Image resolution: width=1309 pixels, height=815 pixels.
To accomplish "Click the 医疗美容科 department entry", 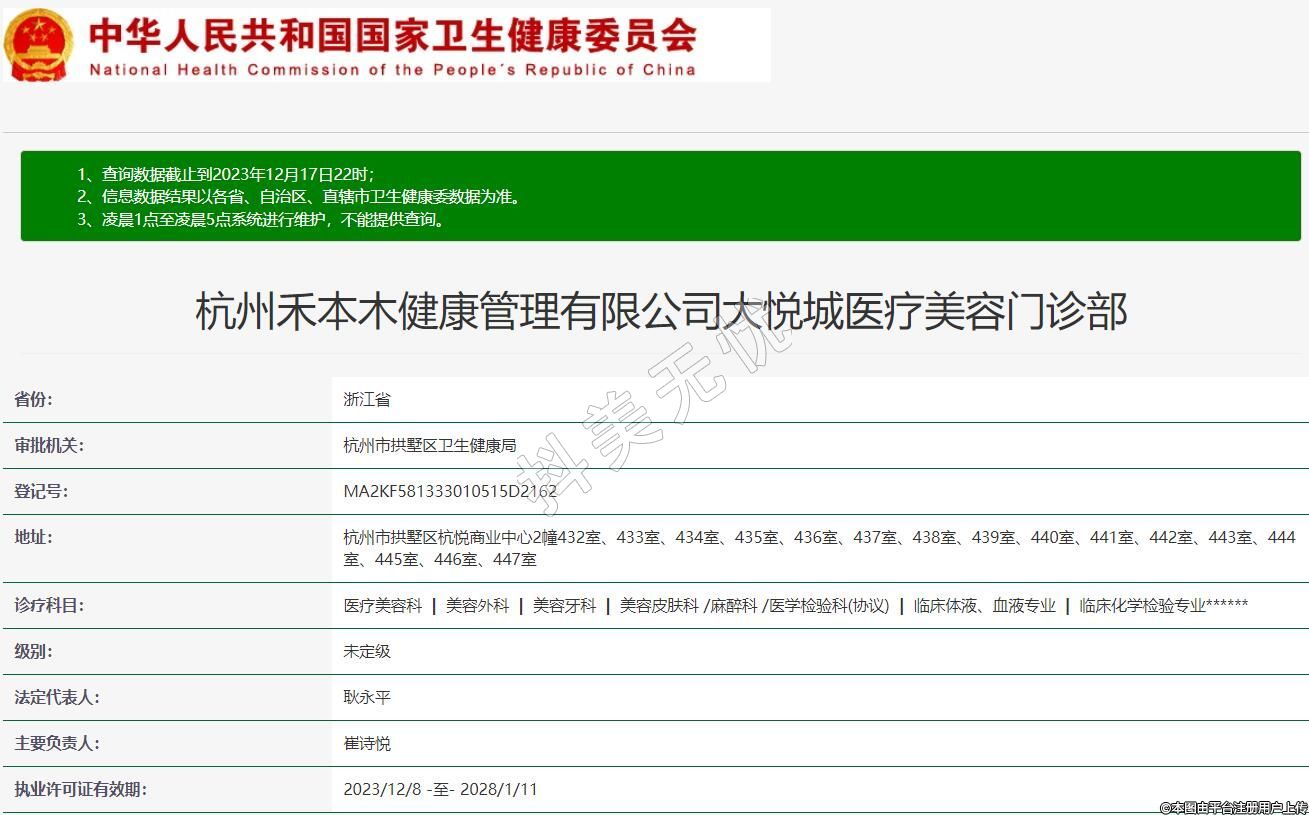I will tap(383, 605).
